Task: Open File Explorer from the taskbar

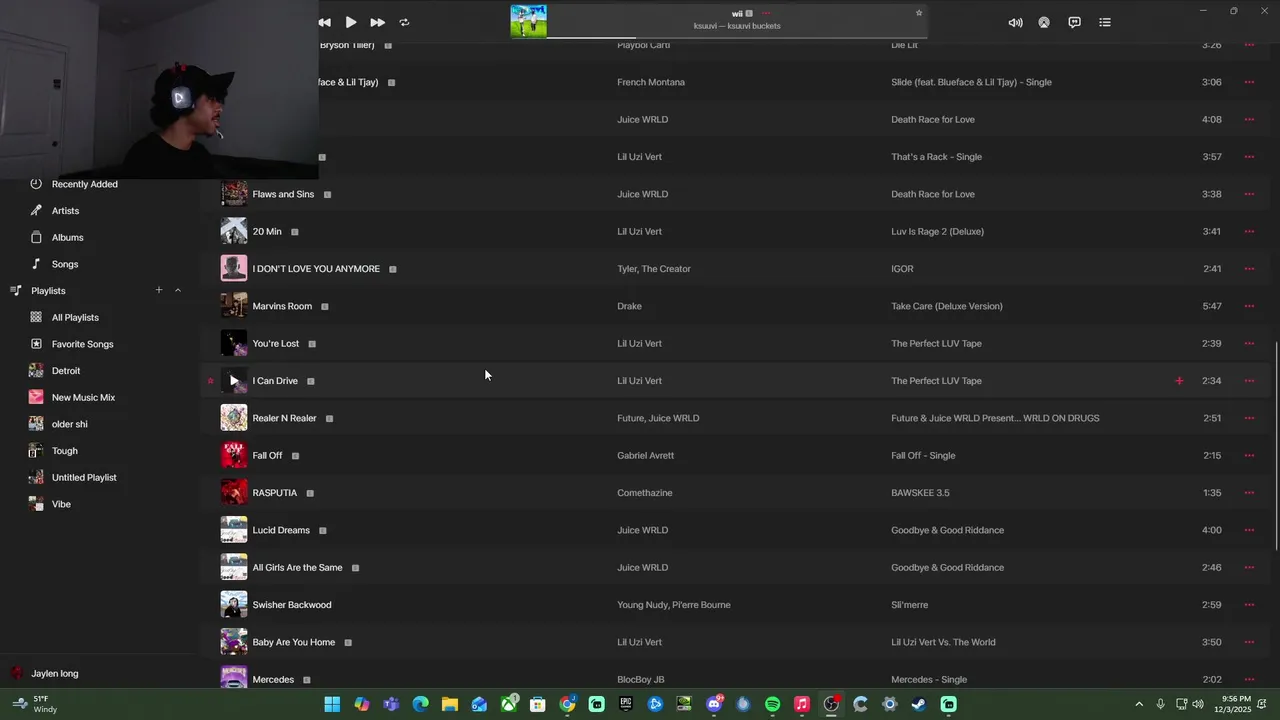Action: click(x=450, y=704)
